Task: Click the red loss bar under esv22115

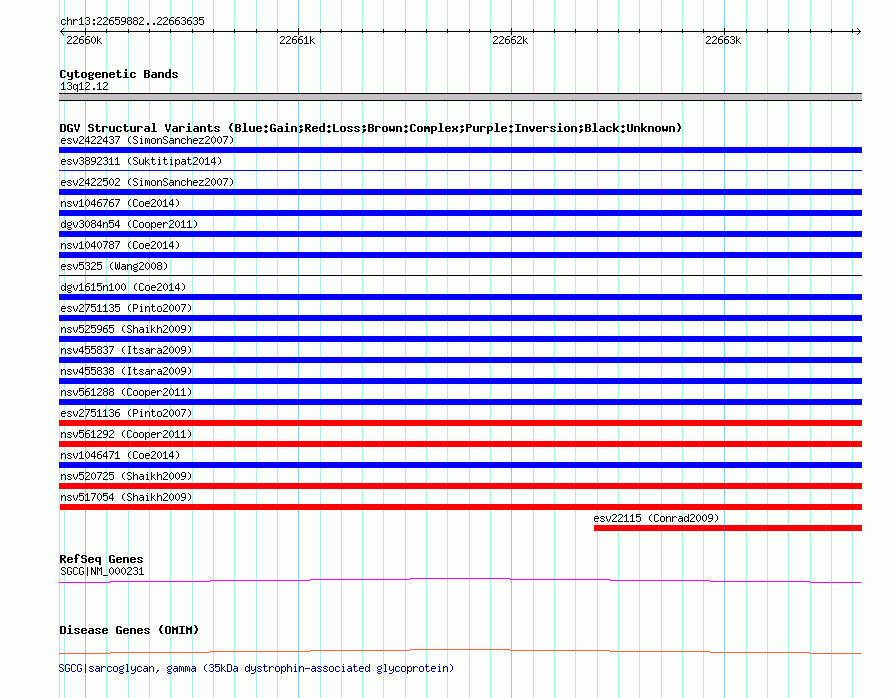Action: point(727,528)
